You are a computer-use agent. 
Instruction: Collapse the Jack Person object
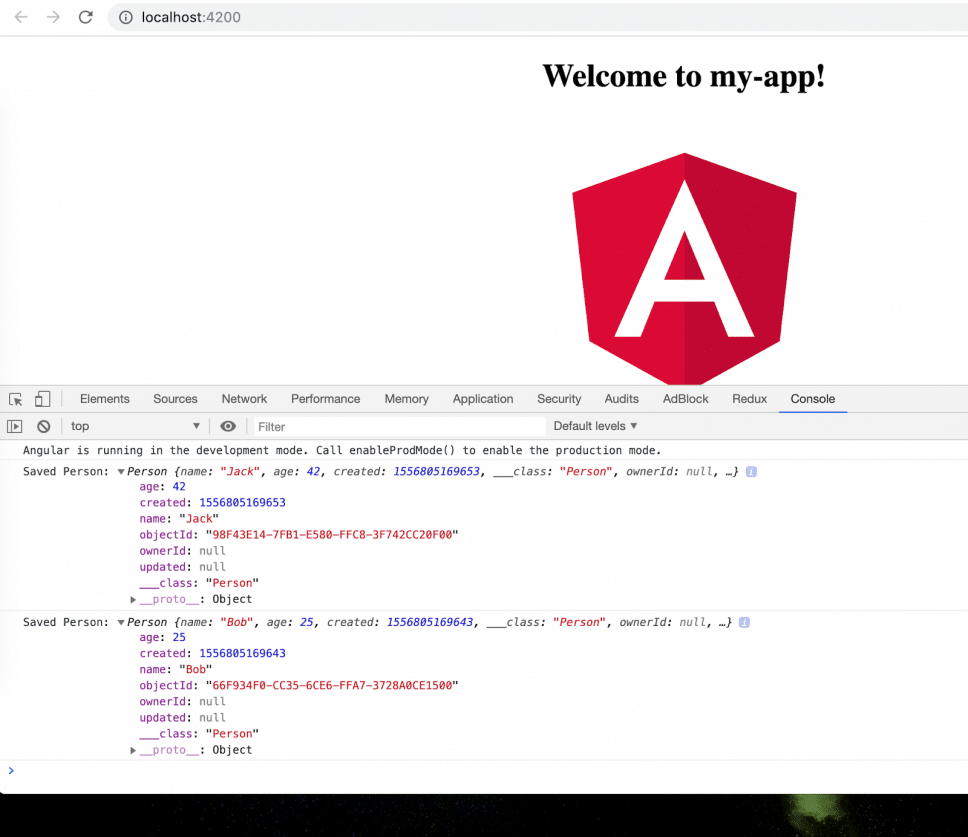121,472
